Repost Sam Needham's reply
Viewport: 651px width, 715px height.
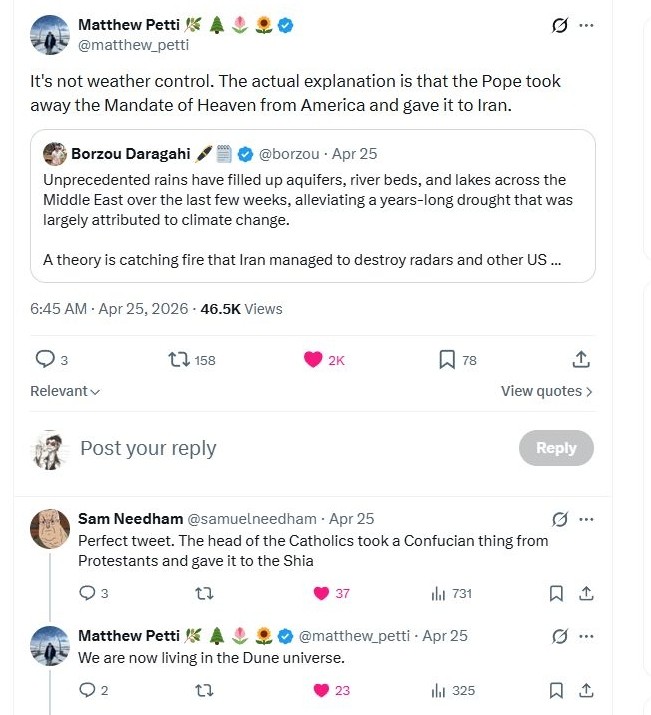pos(204,593)
